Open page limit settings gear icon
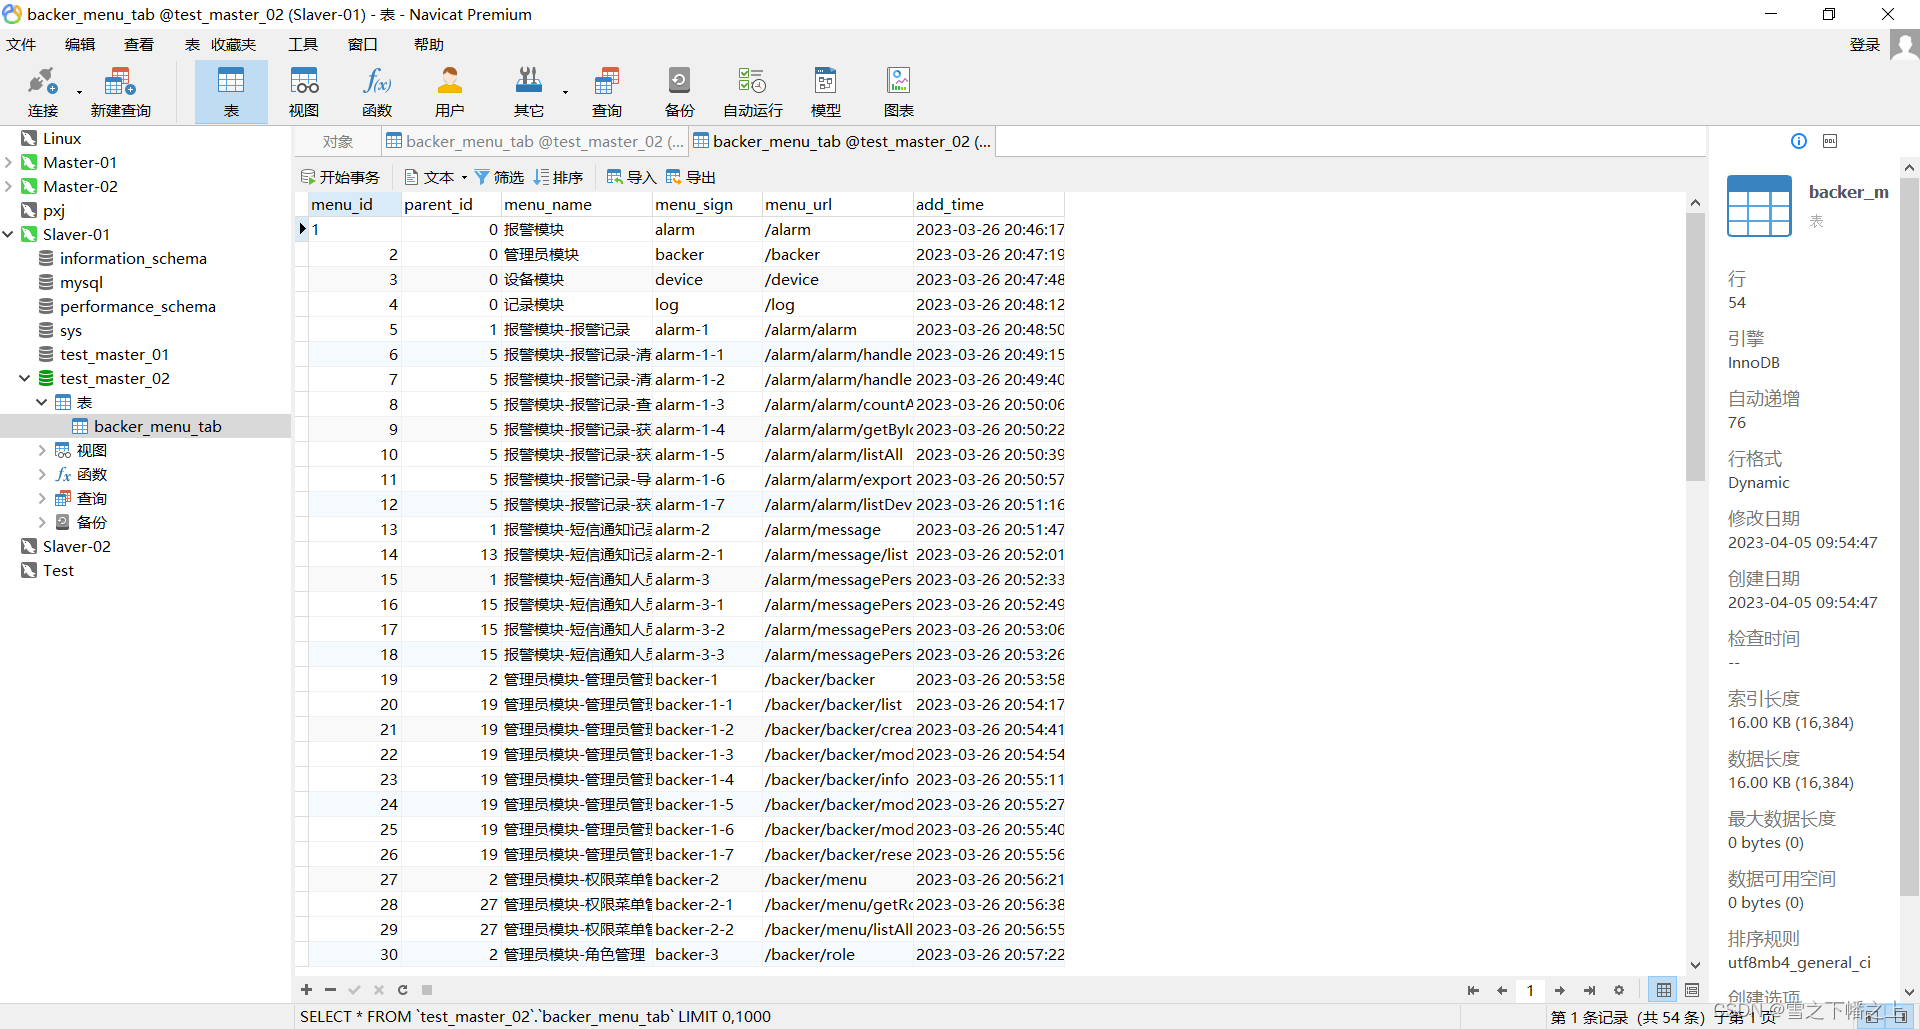This screenshot has width=1920, height=1029. (1619, 990)
